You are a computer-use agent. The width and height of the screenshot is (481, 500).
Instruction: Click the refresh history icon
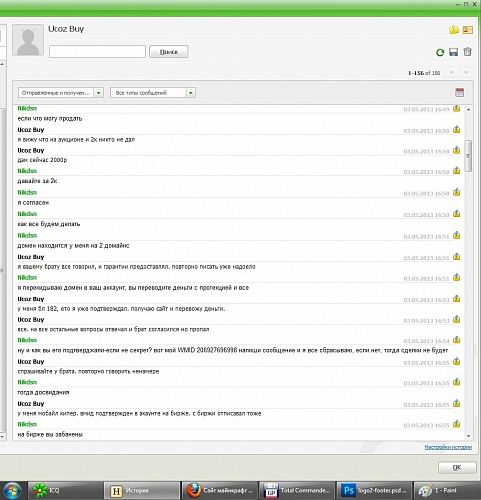440,52
